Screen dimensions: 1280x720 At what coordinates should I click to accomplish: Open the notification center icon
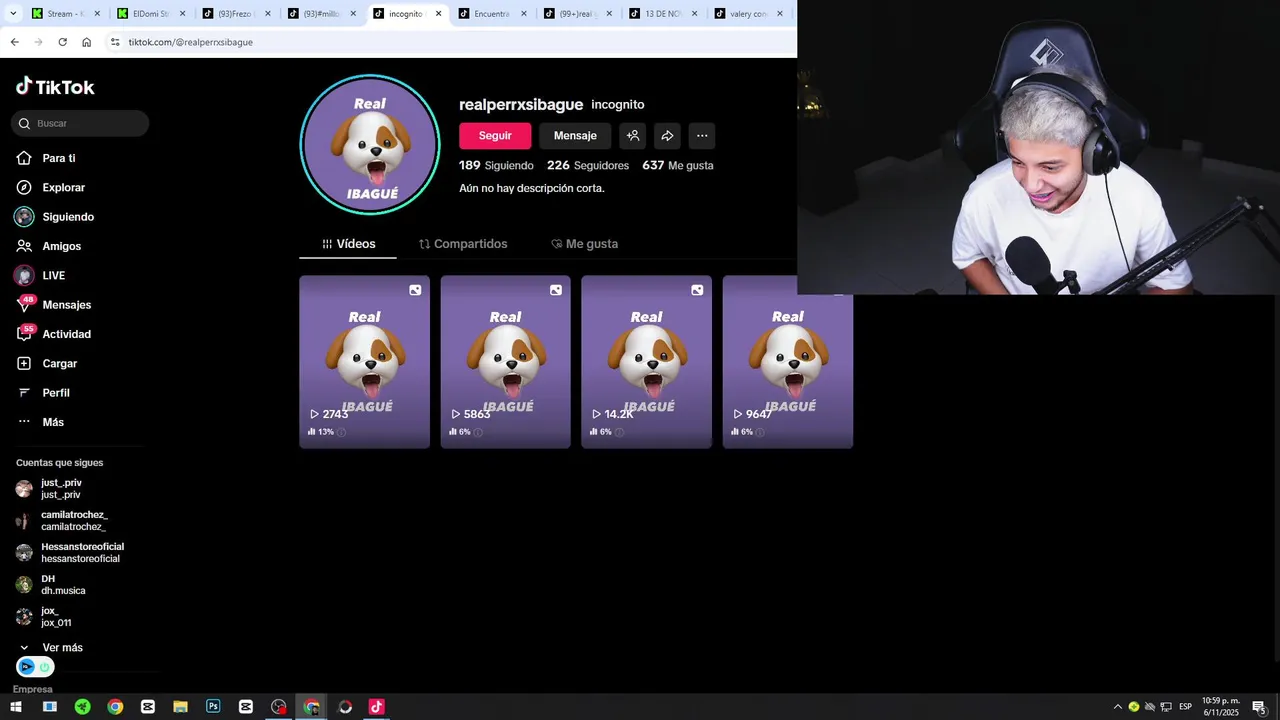pyautogui.click(x=1259, y=707)
